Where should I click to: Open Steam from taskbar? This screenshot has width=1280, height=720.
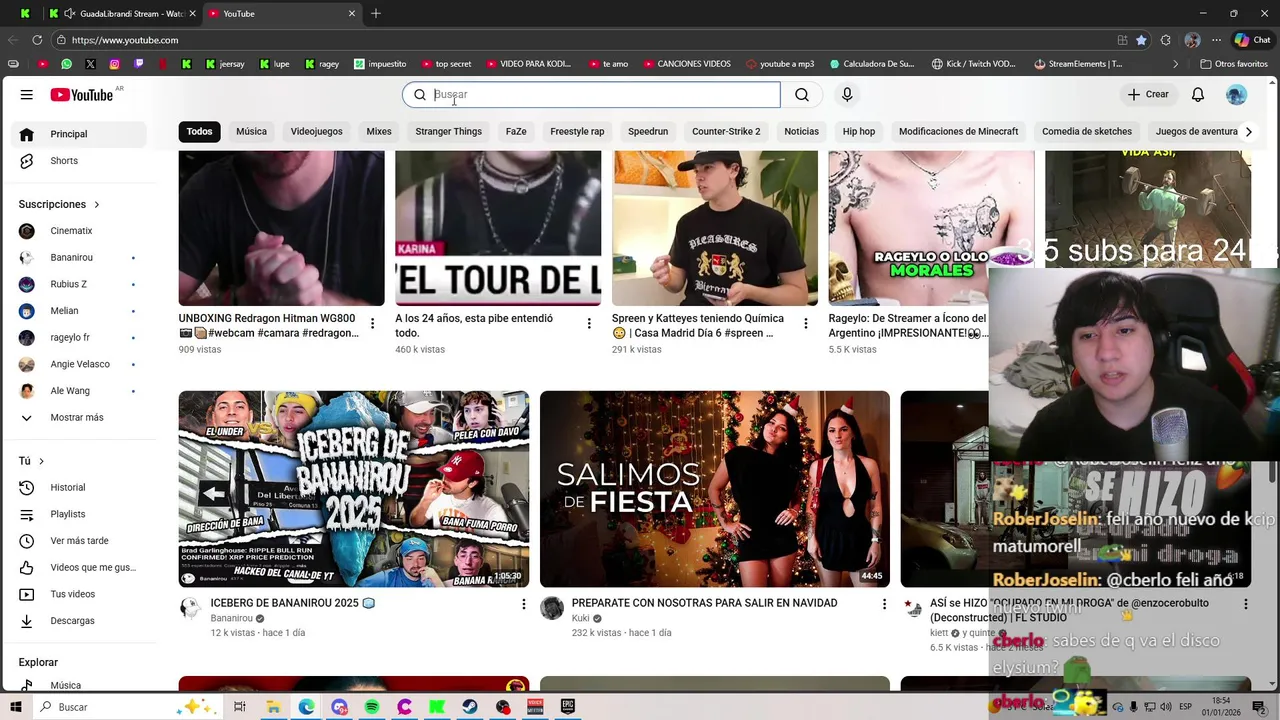tap(469, 707)
